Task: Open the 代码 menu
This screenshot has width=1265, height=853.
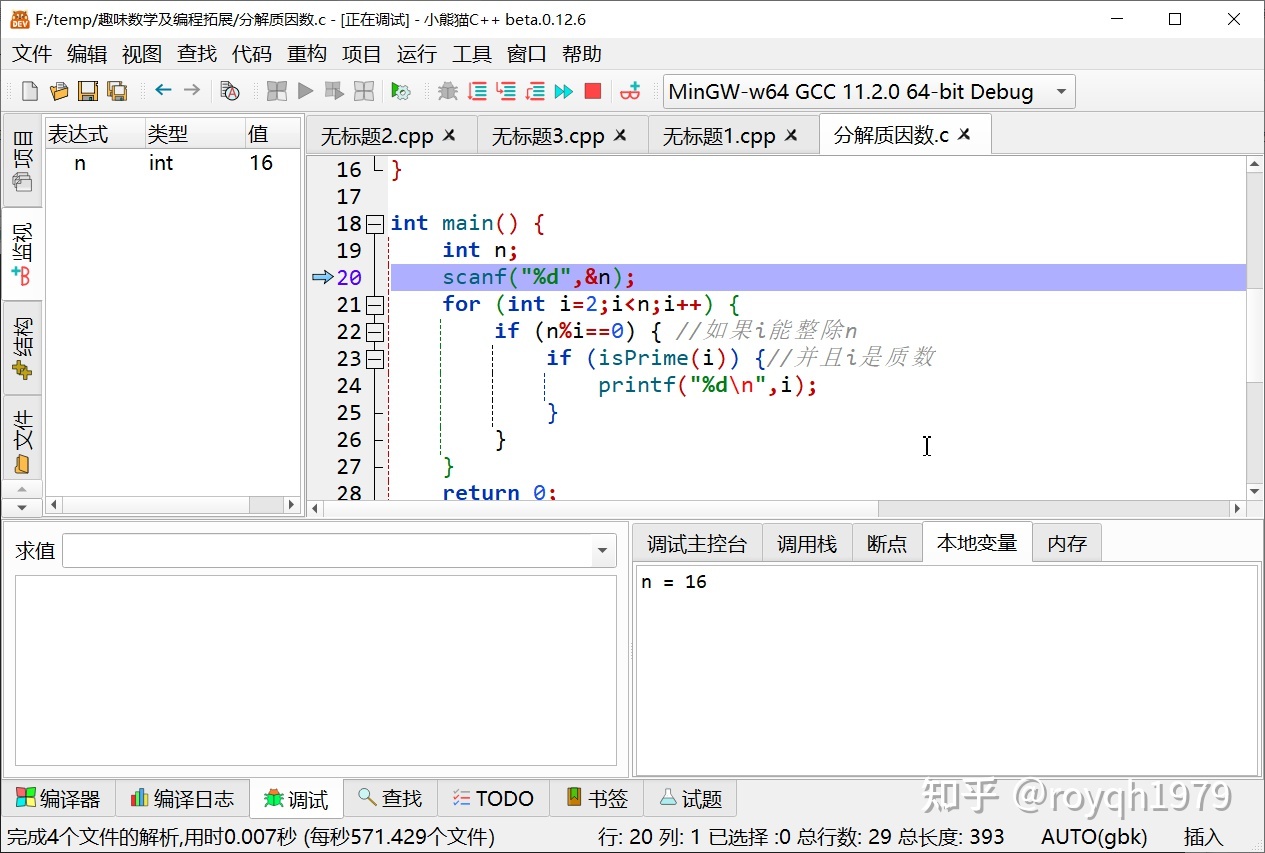Action: click(x=252, y=54)
